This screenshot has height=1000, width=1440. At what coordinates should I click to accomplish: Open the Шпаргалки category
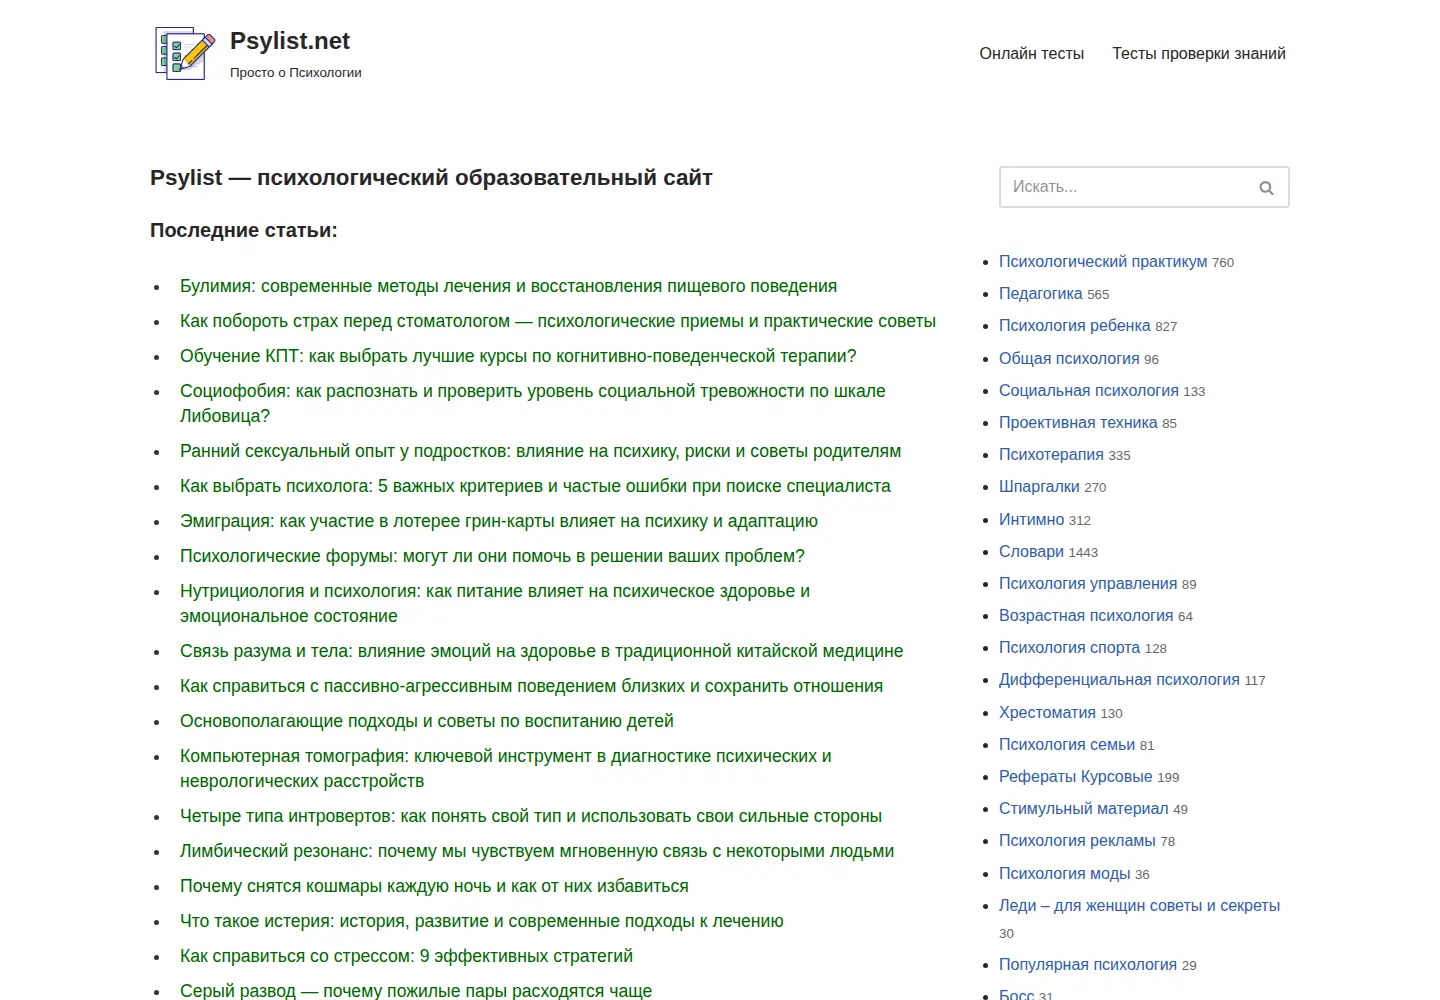coord(1039,486)
